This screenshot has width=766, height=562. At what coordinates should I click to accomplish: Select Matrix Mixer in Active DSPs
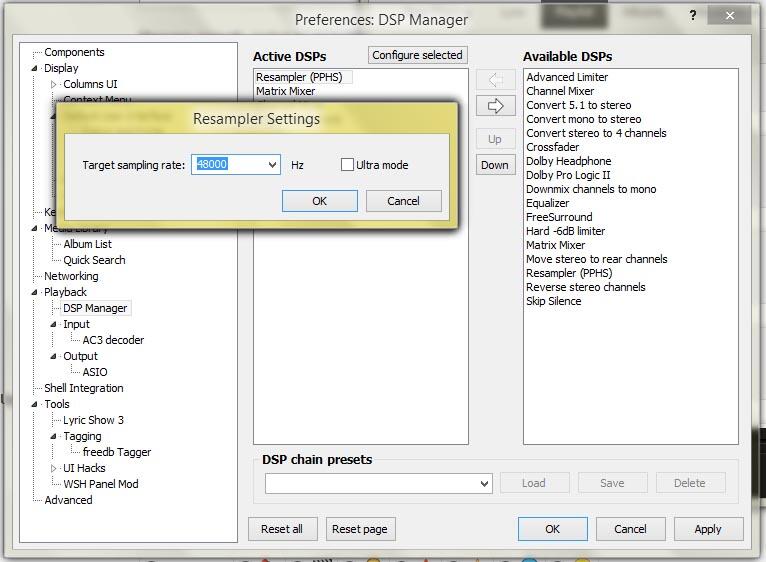coord(285,91)
